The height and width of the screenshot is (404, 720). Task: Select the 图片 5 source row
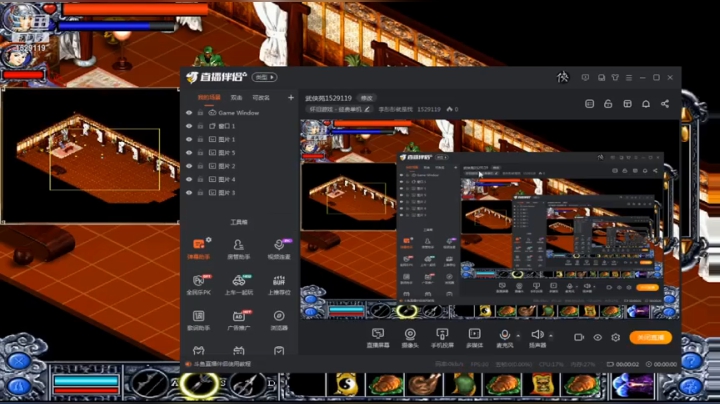pyautogui.click(x=239, y=152)
